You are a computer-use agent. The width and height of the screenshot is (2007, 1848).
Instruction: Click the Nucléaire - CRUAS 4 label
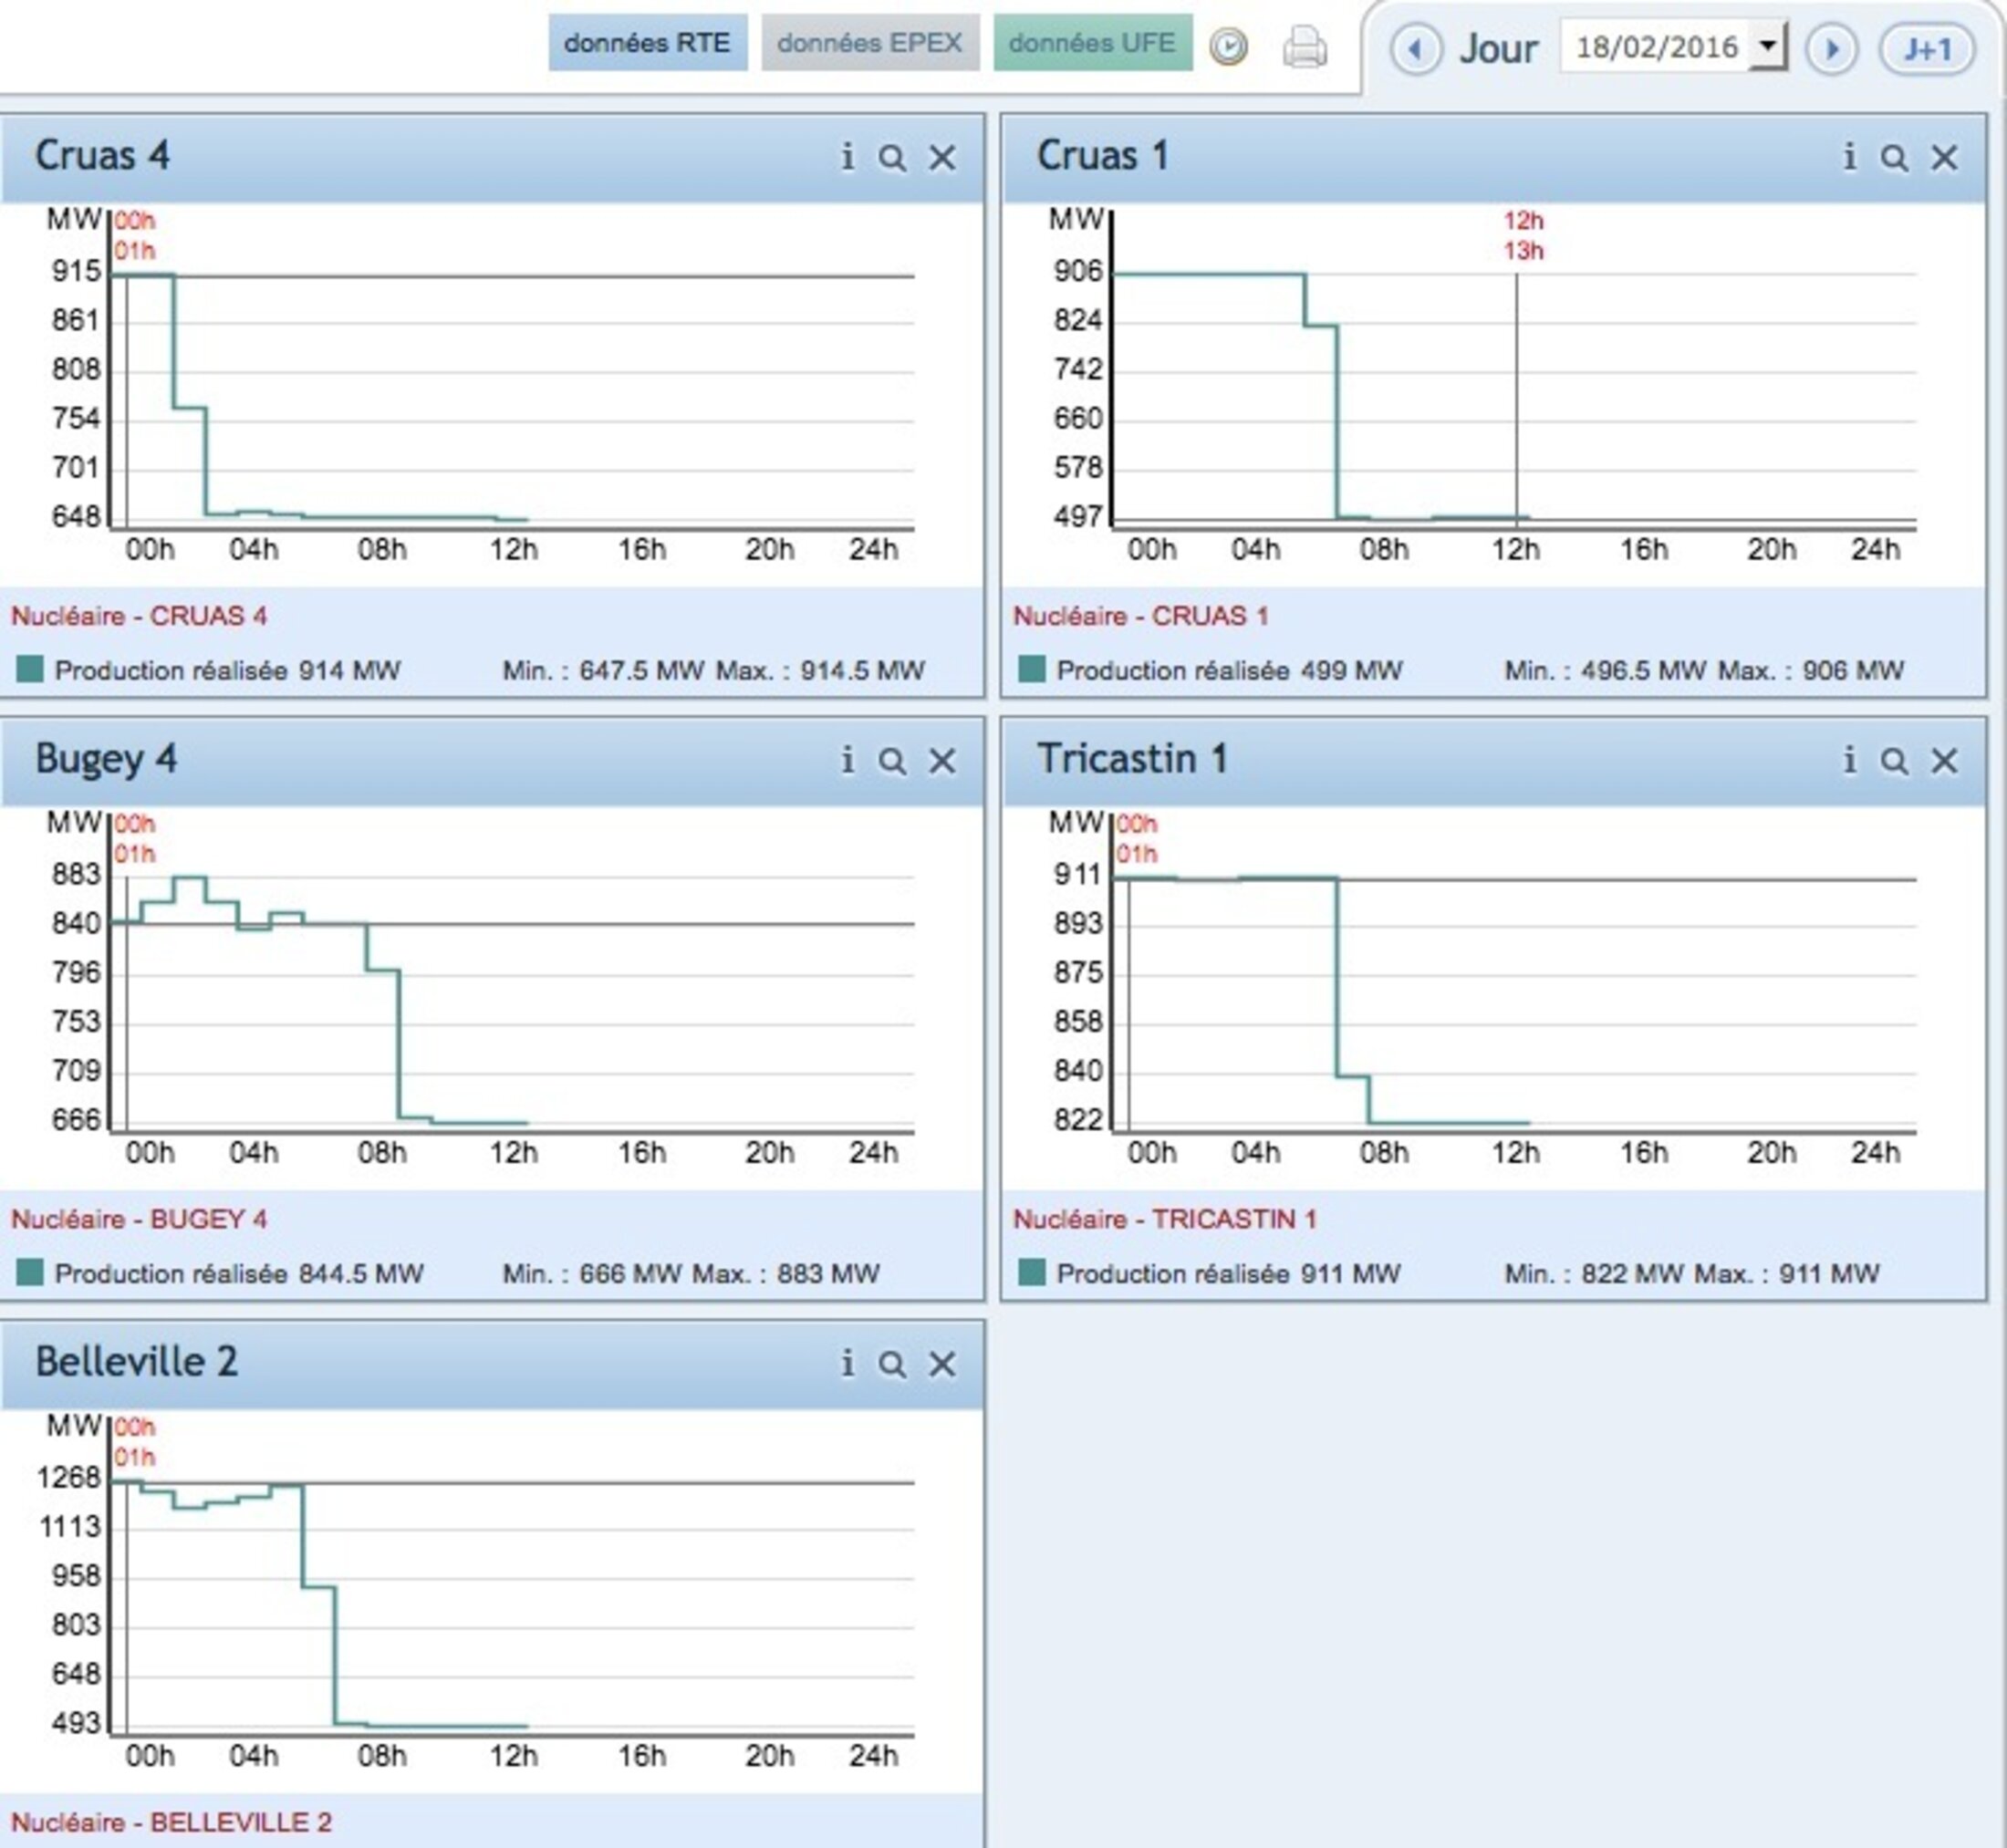(x=139, y=616)
